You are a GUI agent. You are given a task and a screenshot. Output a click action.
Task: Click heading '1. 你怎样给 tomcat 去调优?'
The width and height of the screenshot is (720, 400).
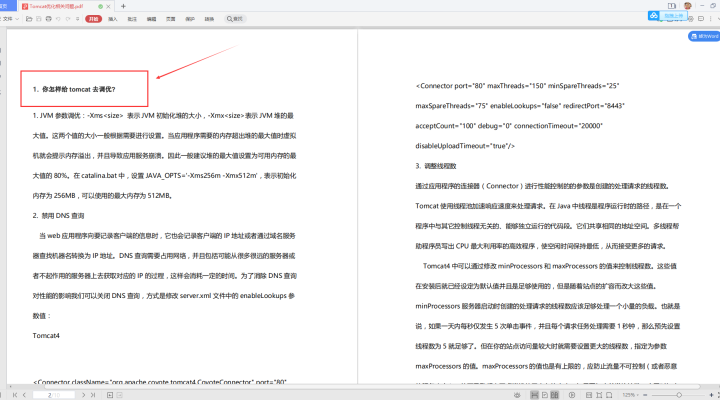[x=74, y=89]
